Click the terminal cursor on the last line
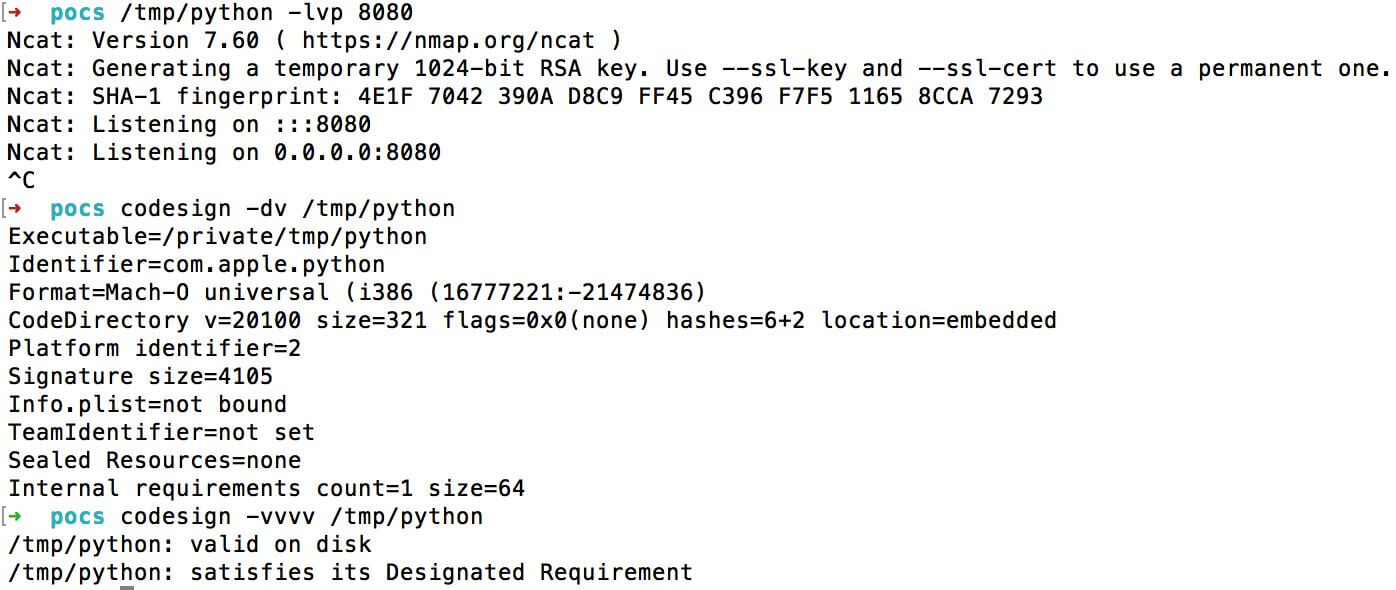Viewport: 1396px width, 590px height. point(127,587)
